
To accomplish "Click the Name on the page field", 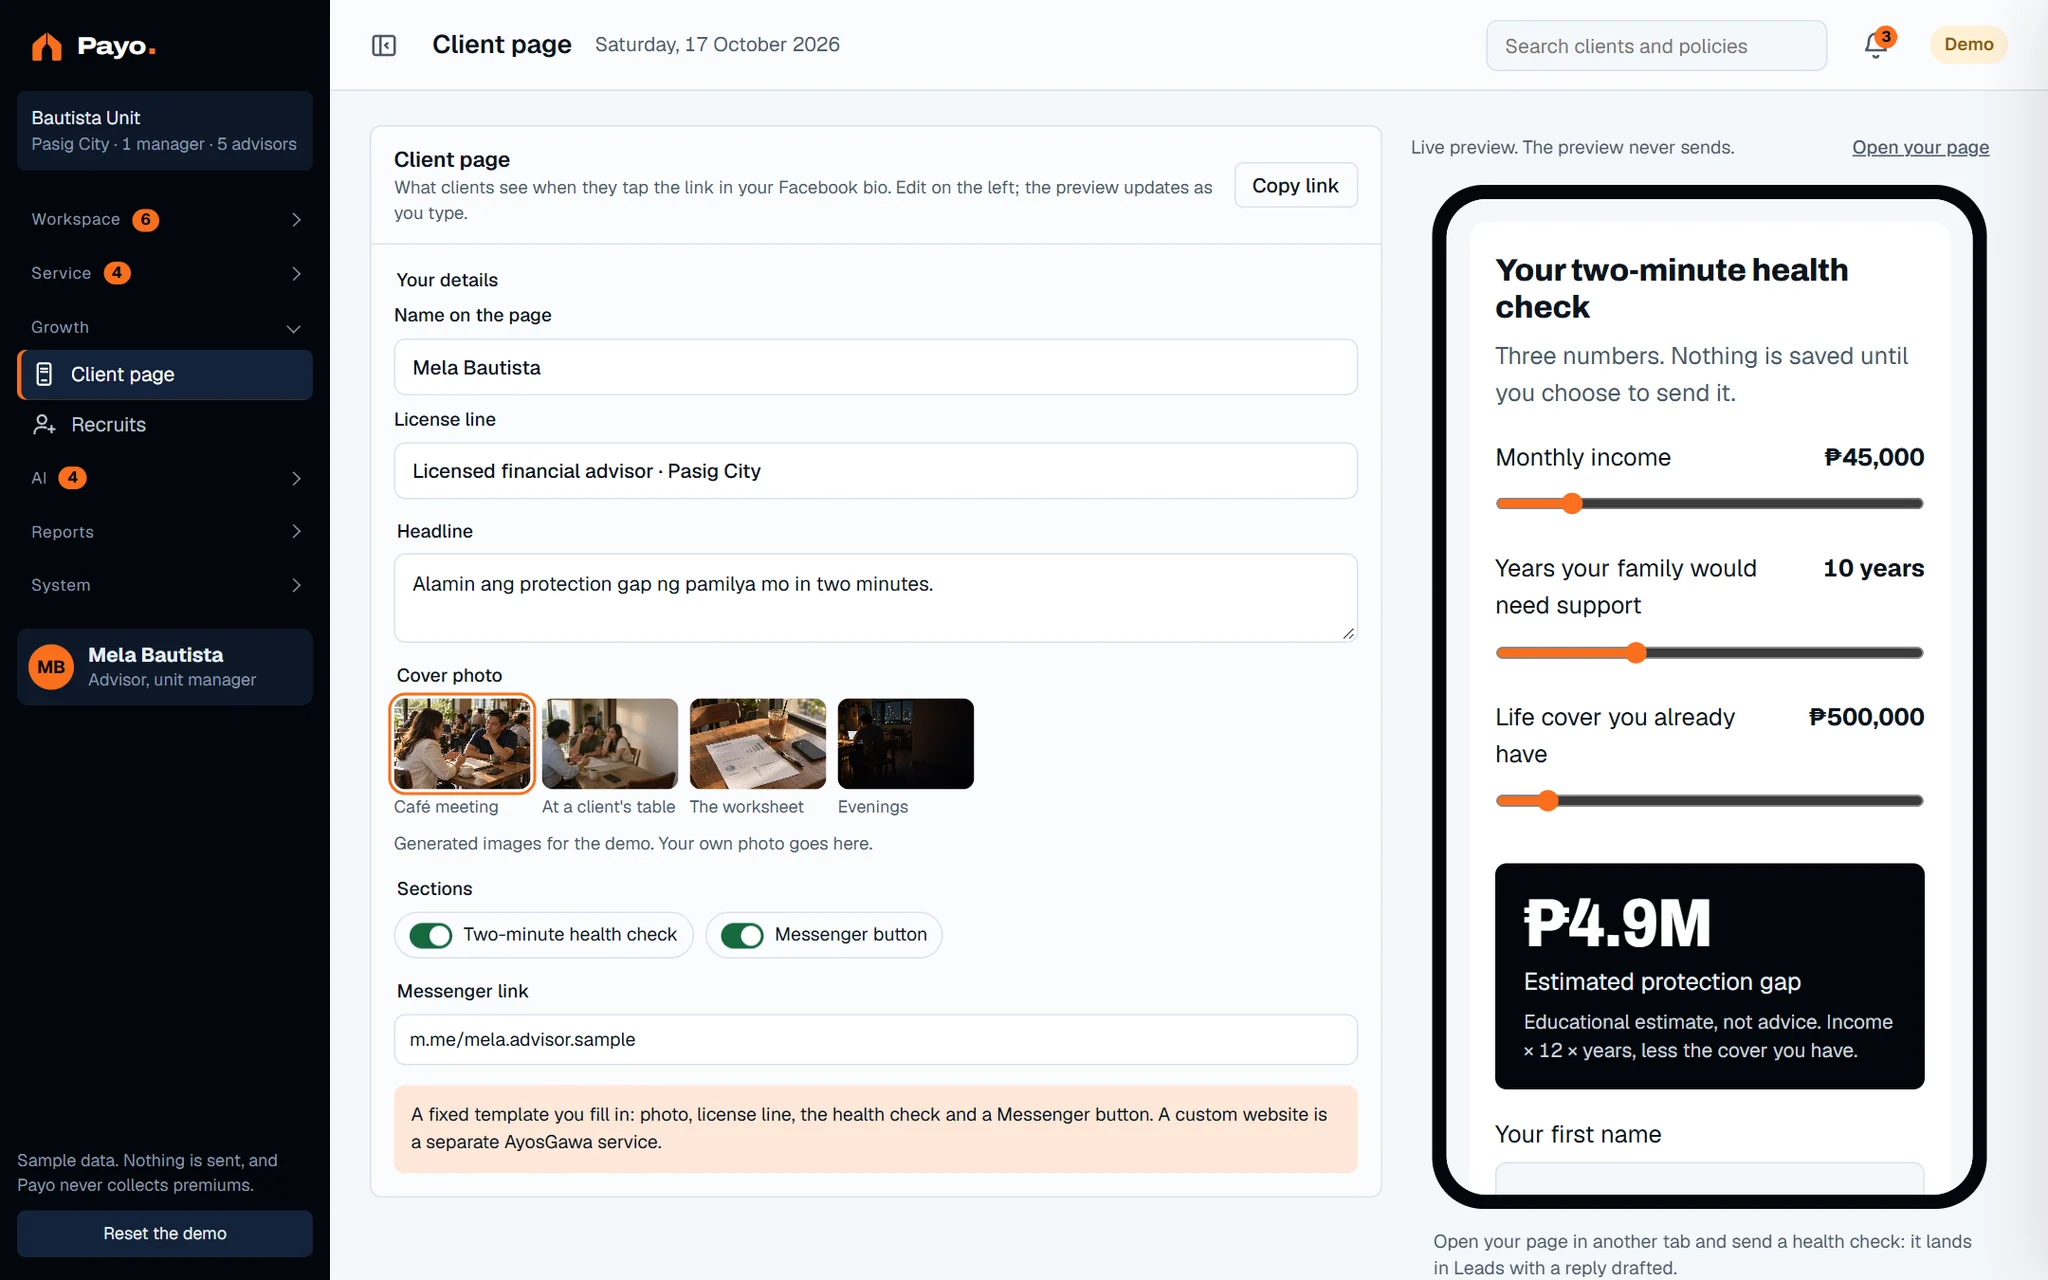I will (875, 367).
